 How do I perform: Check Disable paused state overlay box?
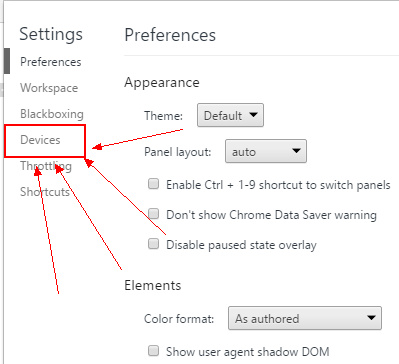tap(153, 244)
